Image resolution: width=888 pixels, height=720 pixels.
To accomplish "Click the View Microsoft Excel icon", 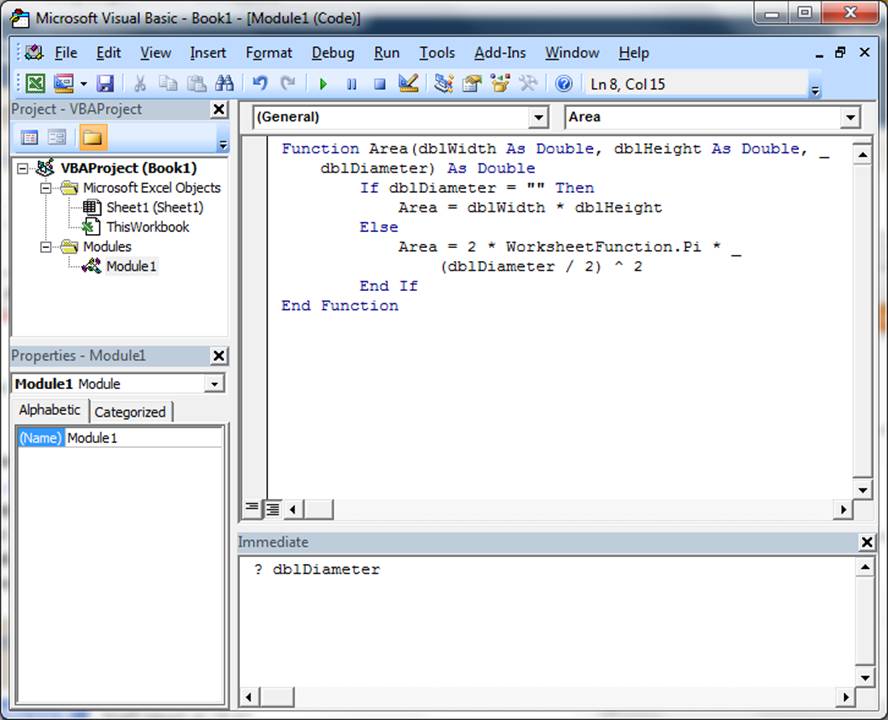I will pyautogui.click(x=35, y=84).
